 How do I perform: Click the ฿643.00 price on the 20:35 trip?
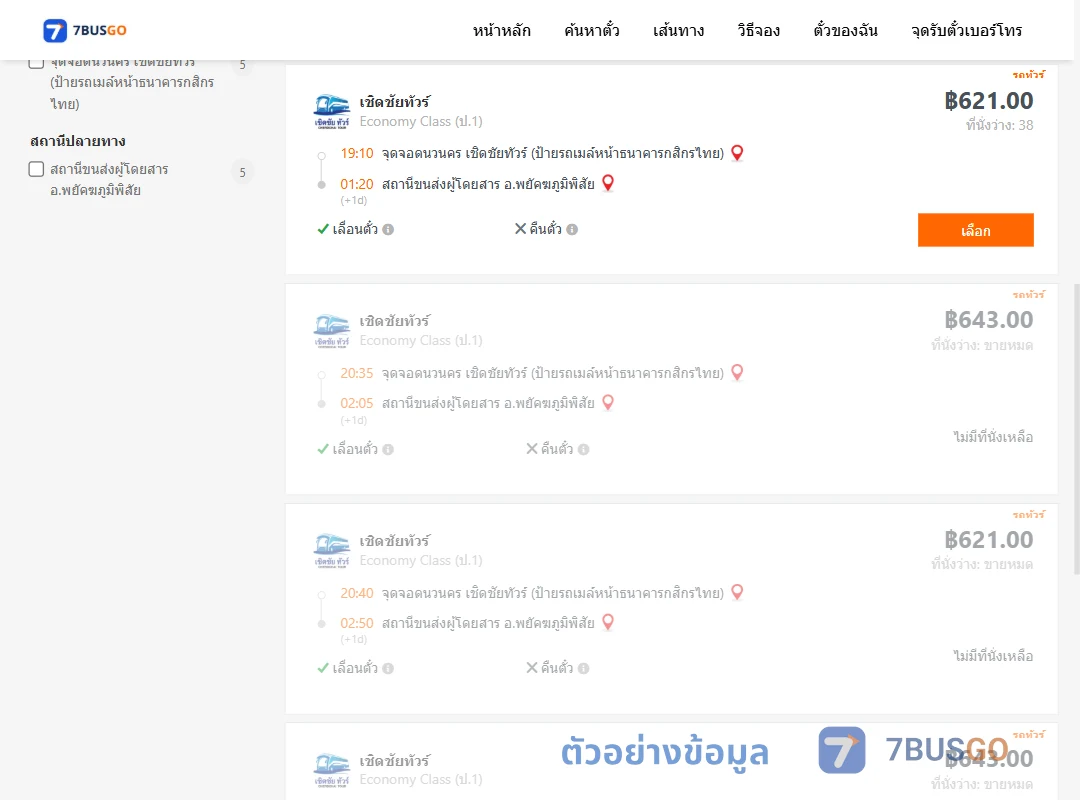[x=988, y=320]
